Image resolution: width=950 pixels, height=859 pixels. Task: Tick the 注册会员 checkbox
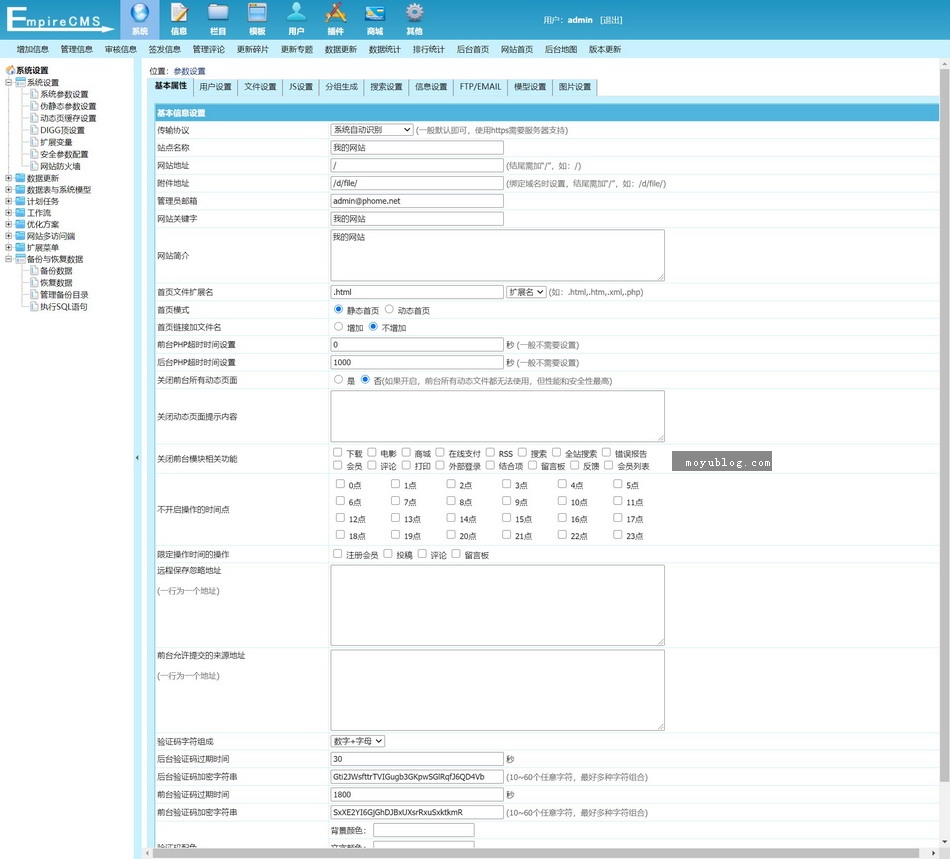tap(337, 554)
